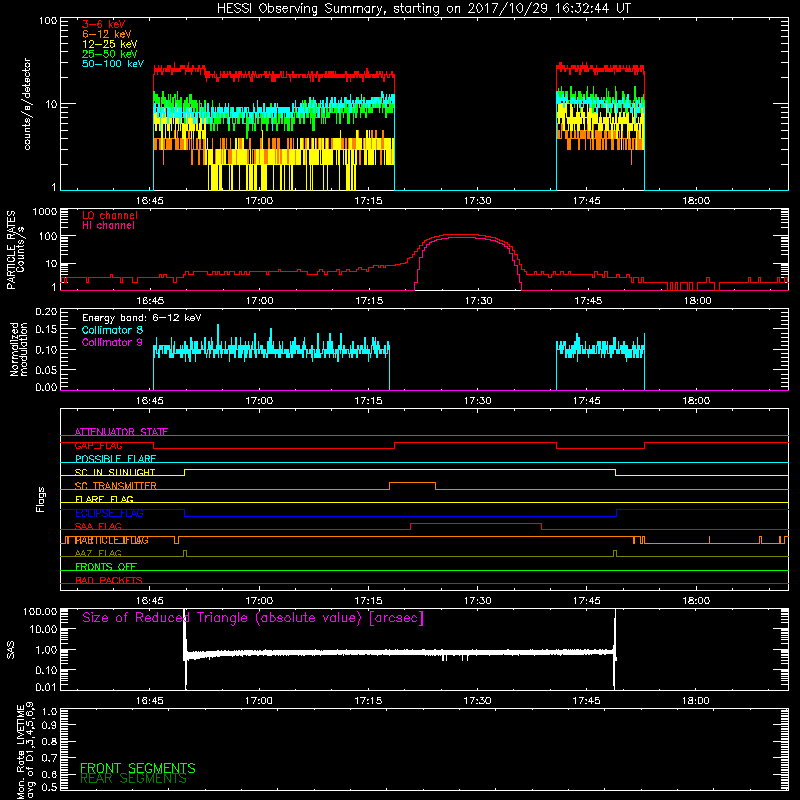Select the Collimator 8 legend label

point(112,330)
